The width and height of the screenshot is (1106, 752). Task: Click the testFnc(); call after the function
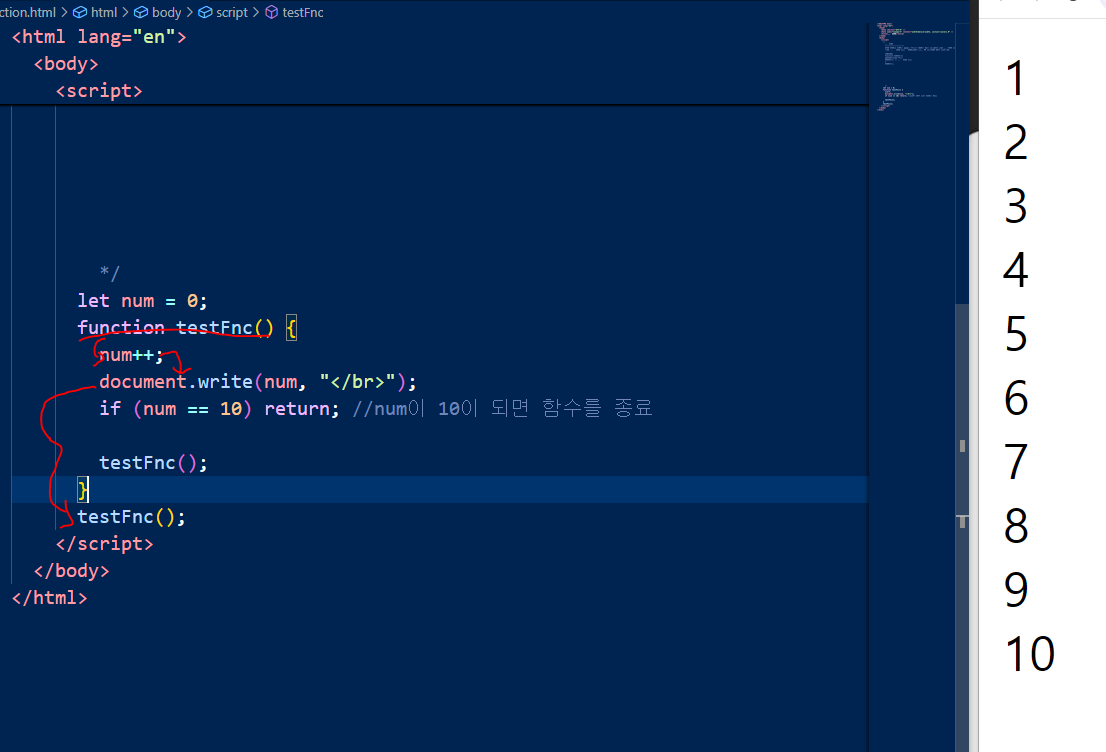click(131, 516)
